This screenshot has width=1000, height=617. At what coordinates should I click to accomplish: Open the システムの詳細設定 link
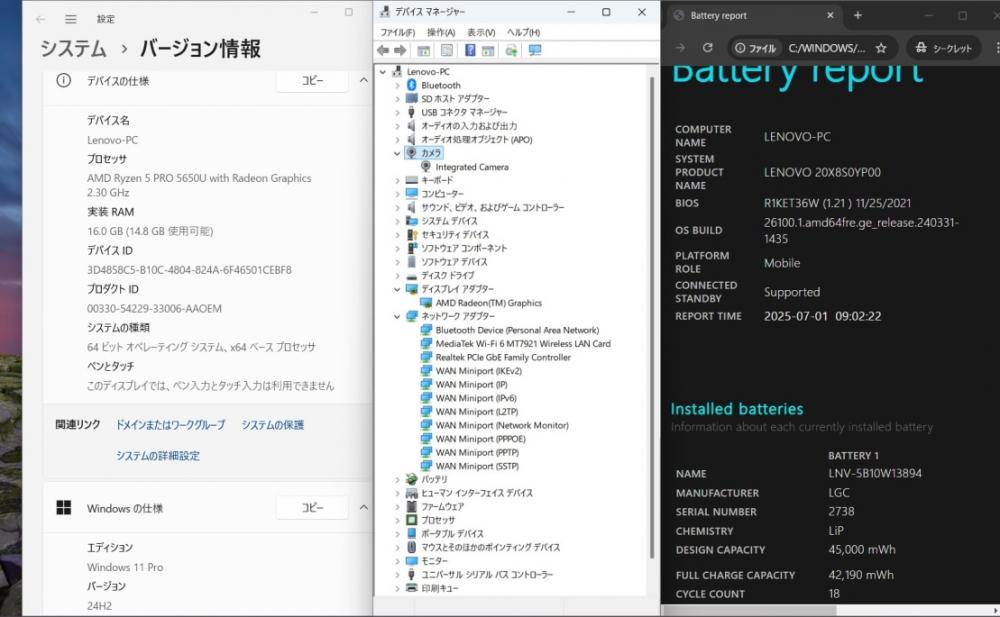158,456
